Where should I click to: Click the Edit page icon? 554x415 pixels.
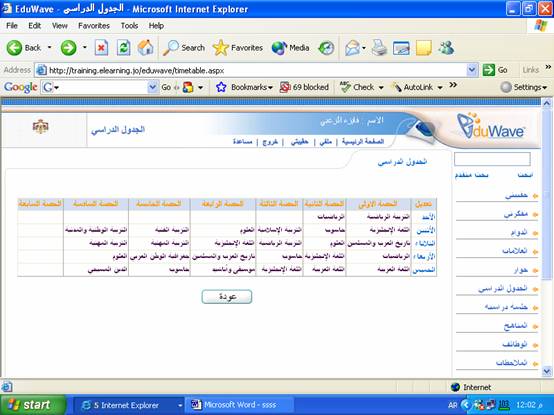(401, 48)
